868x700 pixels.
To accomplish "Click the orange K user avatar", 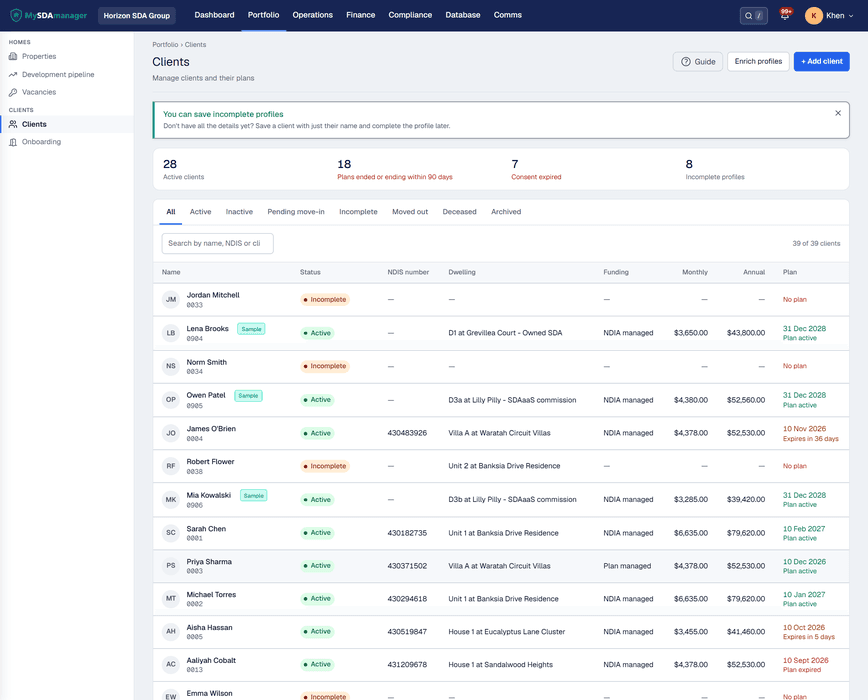I will click(813, 15).
